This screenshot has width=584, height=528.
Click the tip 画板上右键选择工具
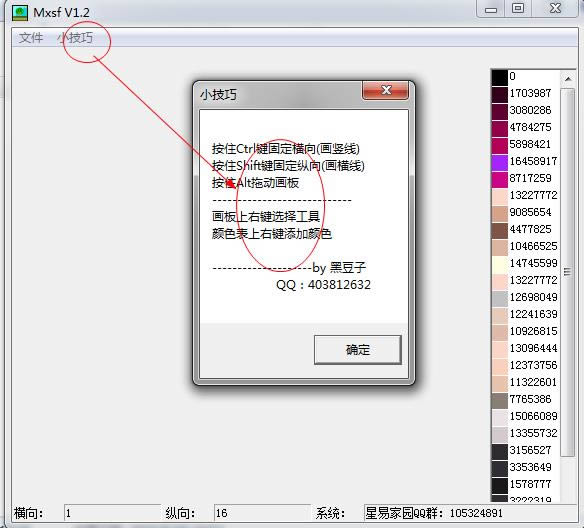click(266, 216)
